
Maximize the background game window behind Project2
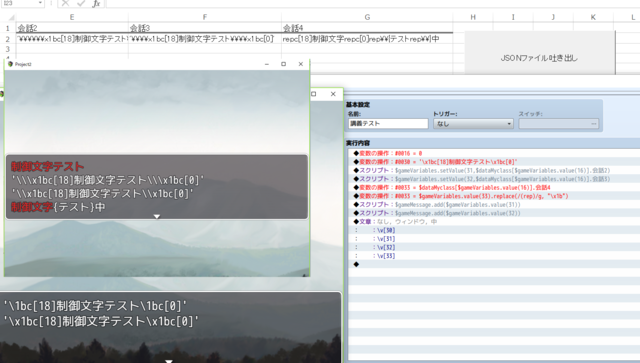click(x=313, y=94)
